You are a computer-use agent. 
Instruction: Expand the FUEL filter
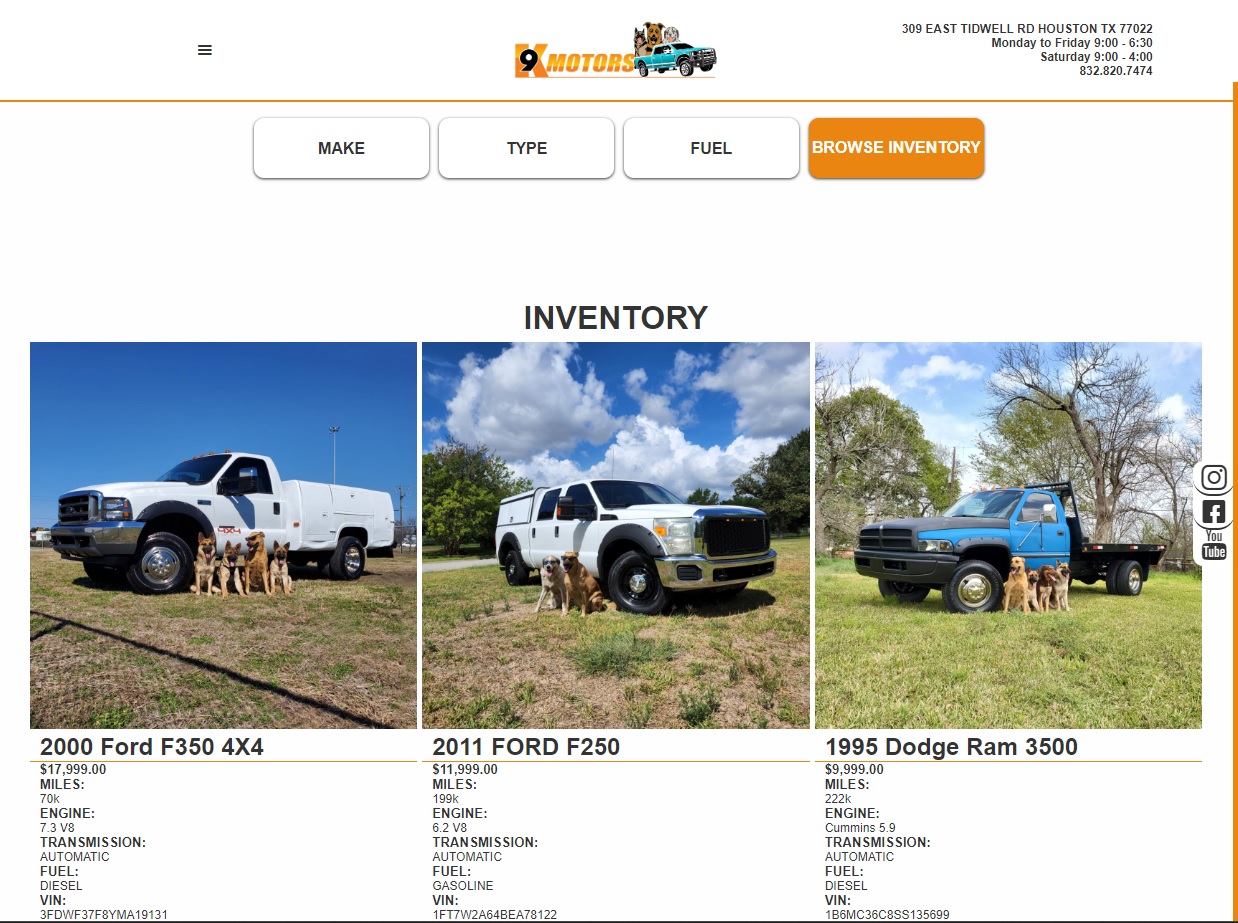[x=711, y=148]
